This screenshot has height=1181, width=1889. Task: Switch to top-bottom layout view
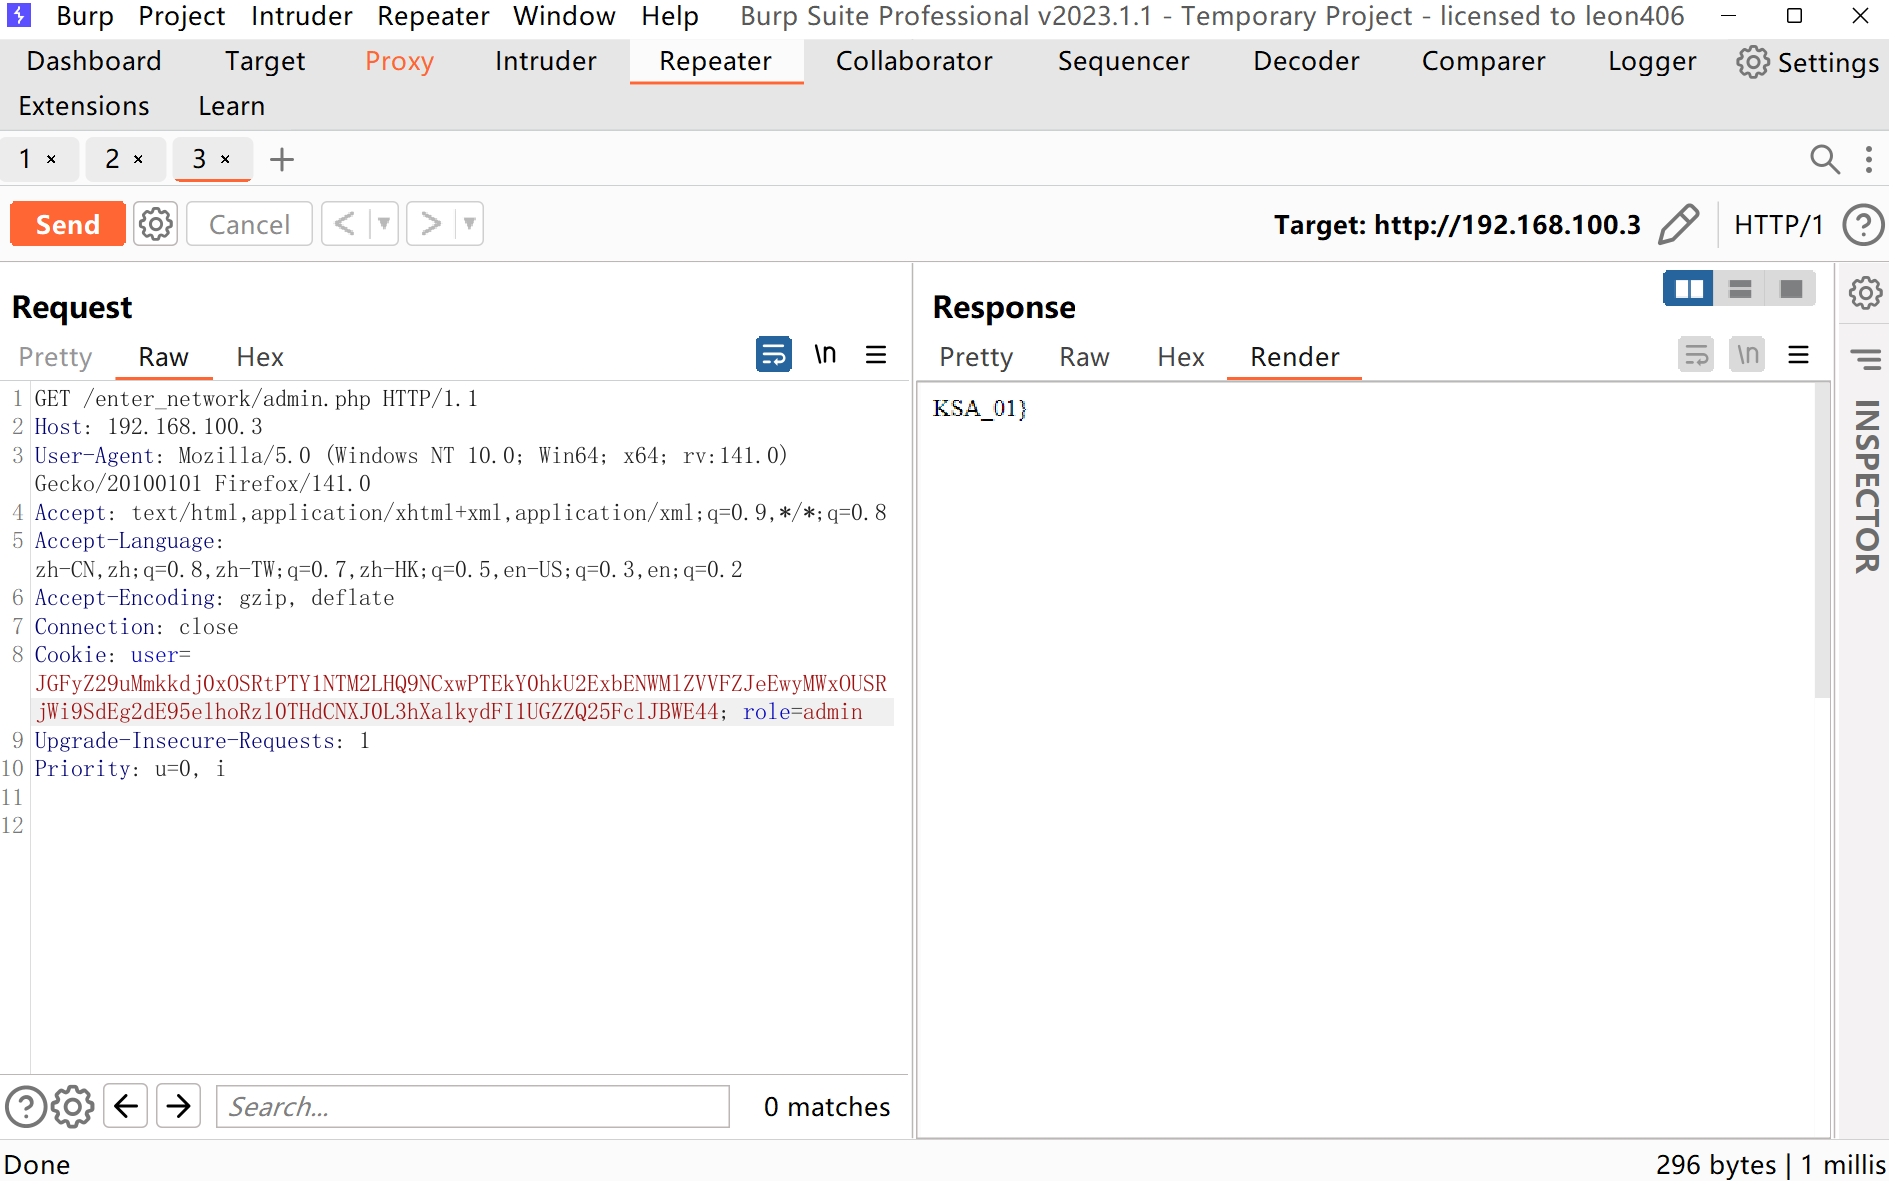tap(1740, 289)
